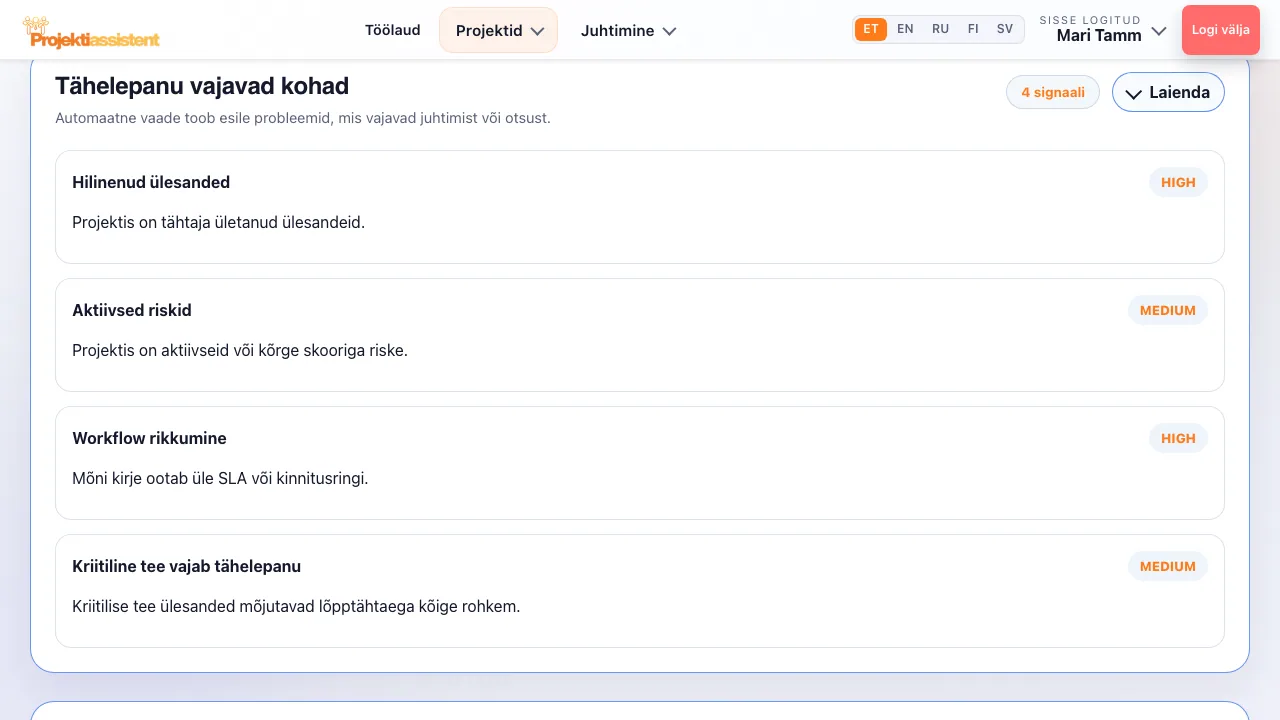
Task: Click the HIGH badge on Hilinenud ülesanded
Action: (x=1178, y=182)
